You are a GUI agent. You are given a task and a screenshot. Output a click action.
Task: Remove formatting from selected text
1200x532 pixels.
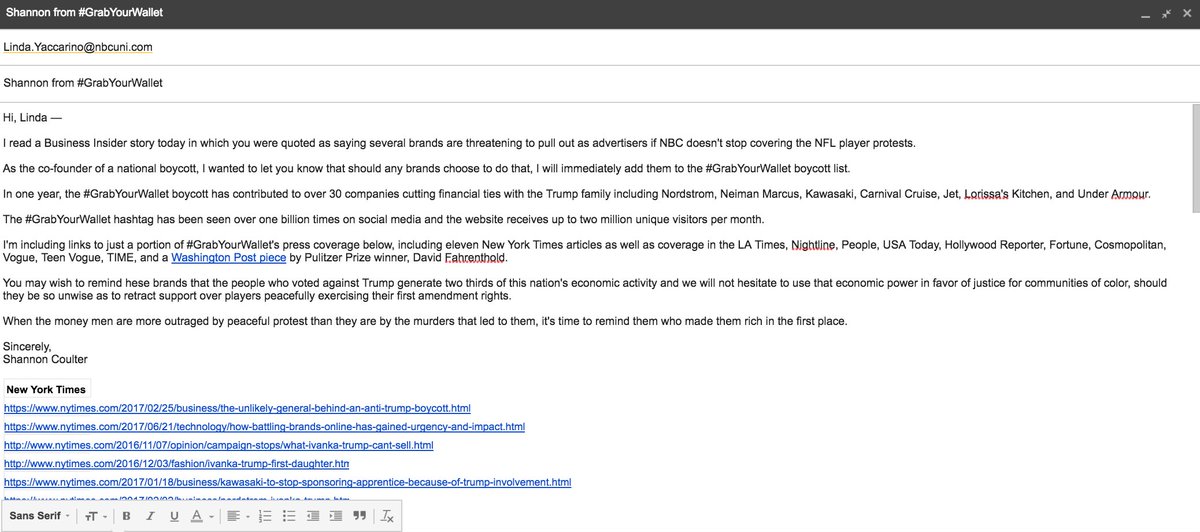coord(388,516)
